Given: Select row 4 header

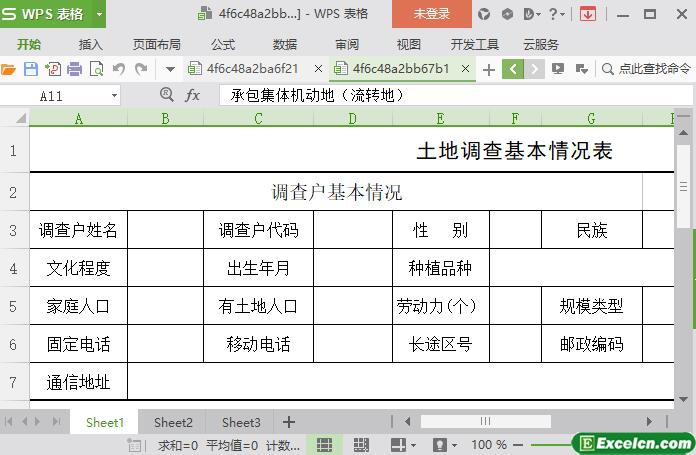Looking at the screenshot, I should pos(13,268).
